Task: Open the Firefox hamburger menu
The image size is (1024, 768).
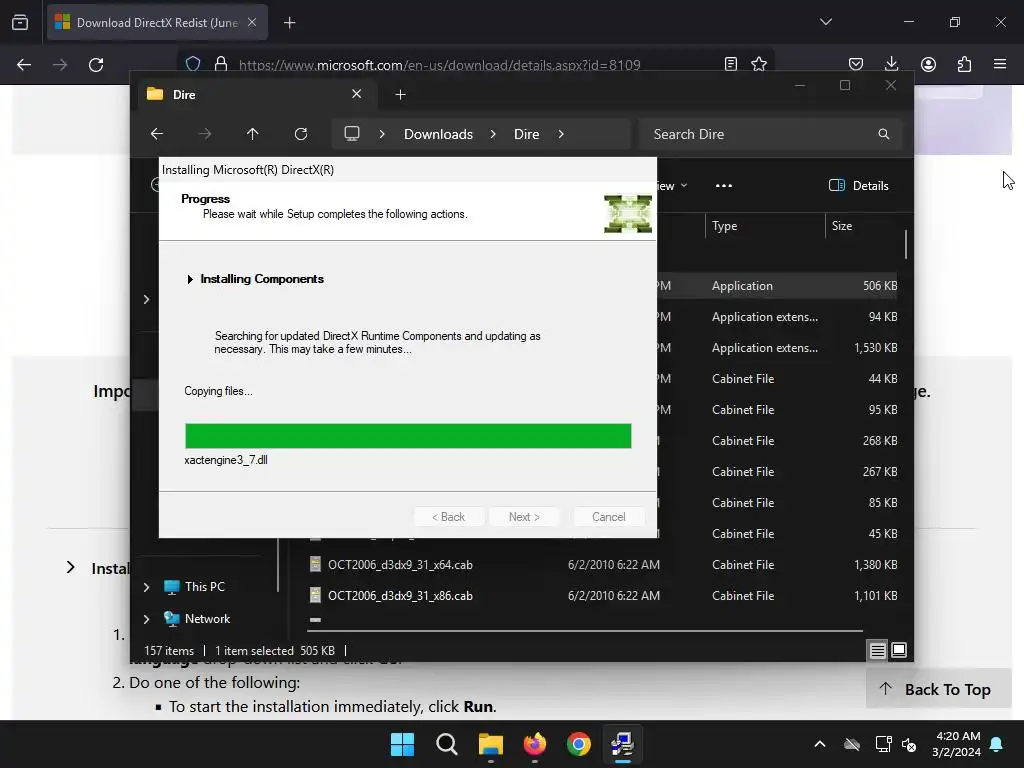Action: tap(1000, 64)
